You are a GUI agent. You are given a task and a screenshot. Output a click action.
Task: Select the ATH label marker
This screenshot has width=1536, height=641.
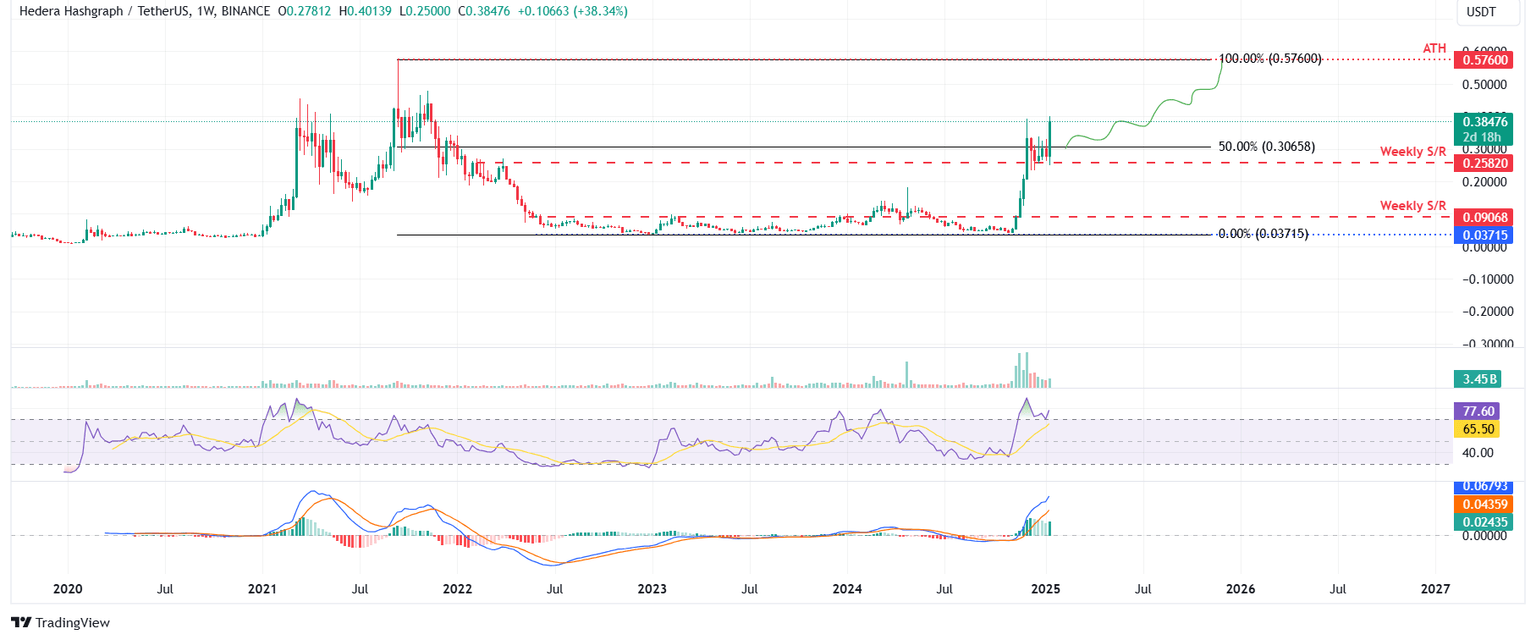coord(1434,46)
